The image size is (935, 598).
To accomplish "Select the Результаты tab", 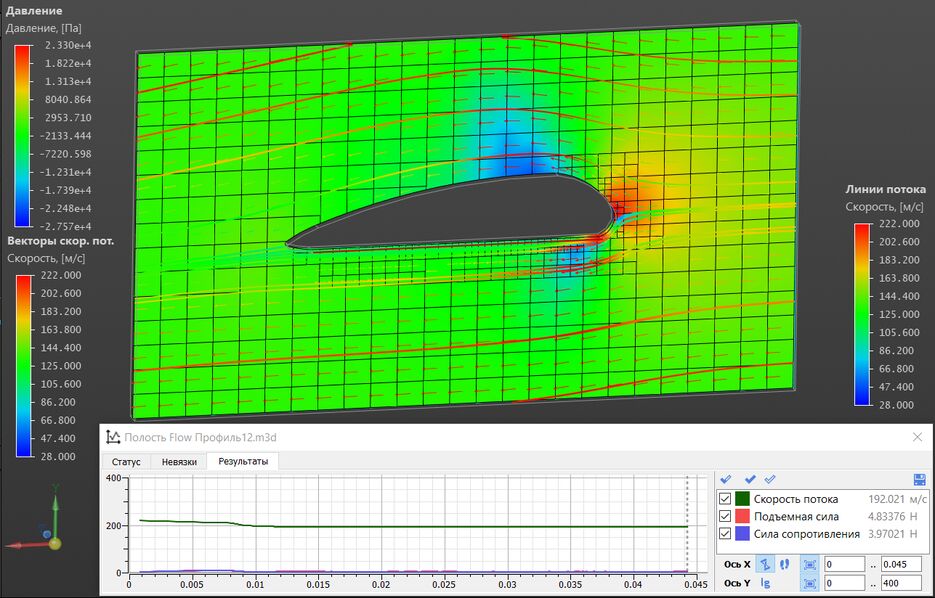I will pos(242,462).
